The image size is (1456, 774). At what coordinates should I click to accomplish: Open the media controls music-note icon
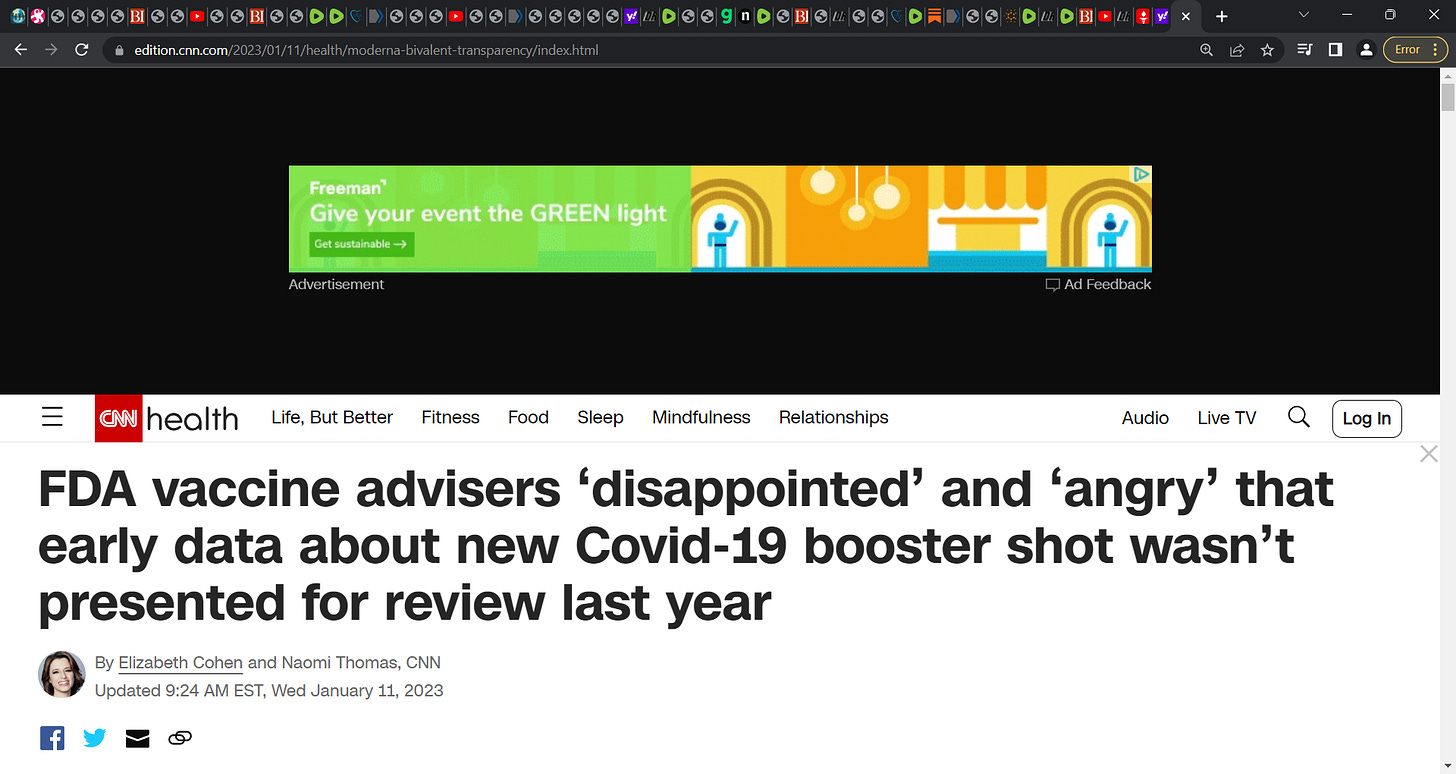click(1304, 49)
